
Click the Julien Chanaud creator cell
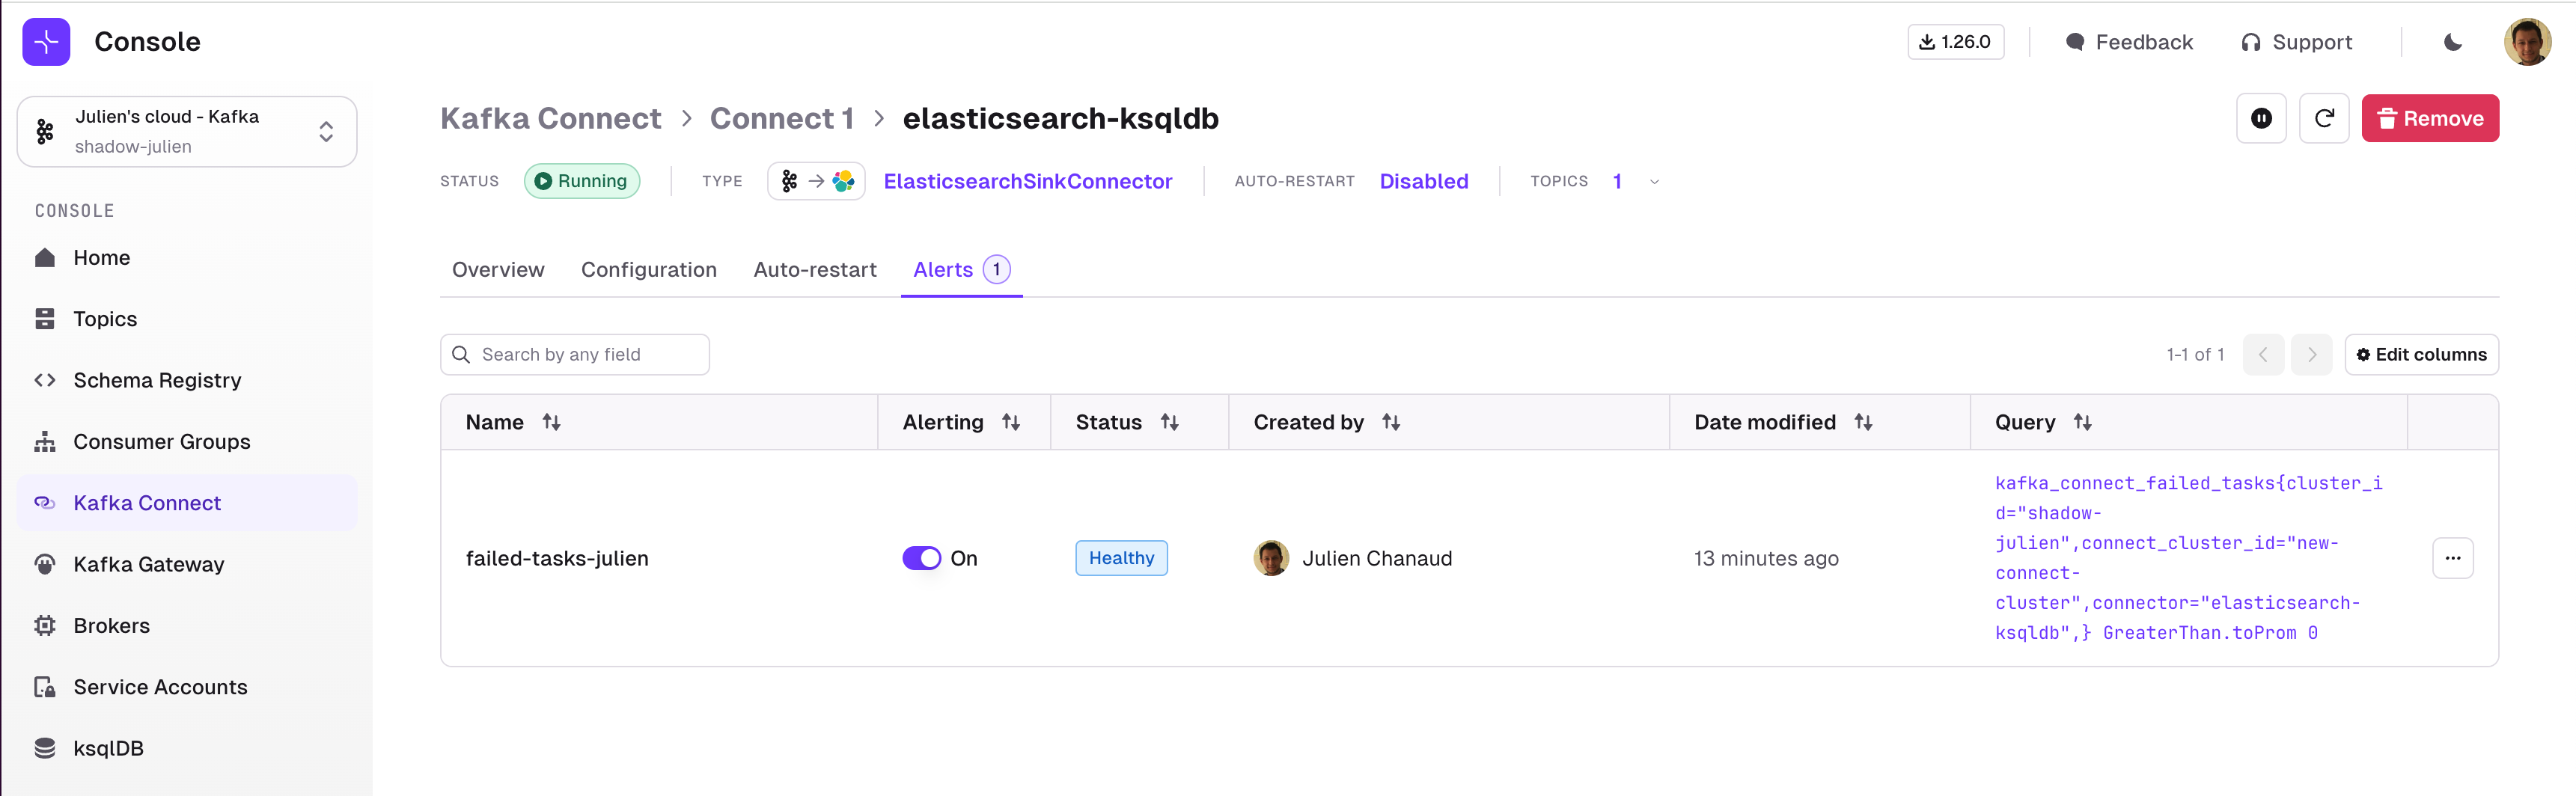point(1353,559)
